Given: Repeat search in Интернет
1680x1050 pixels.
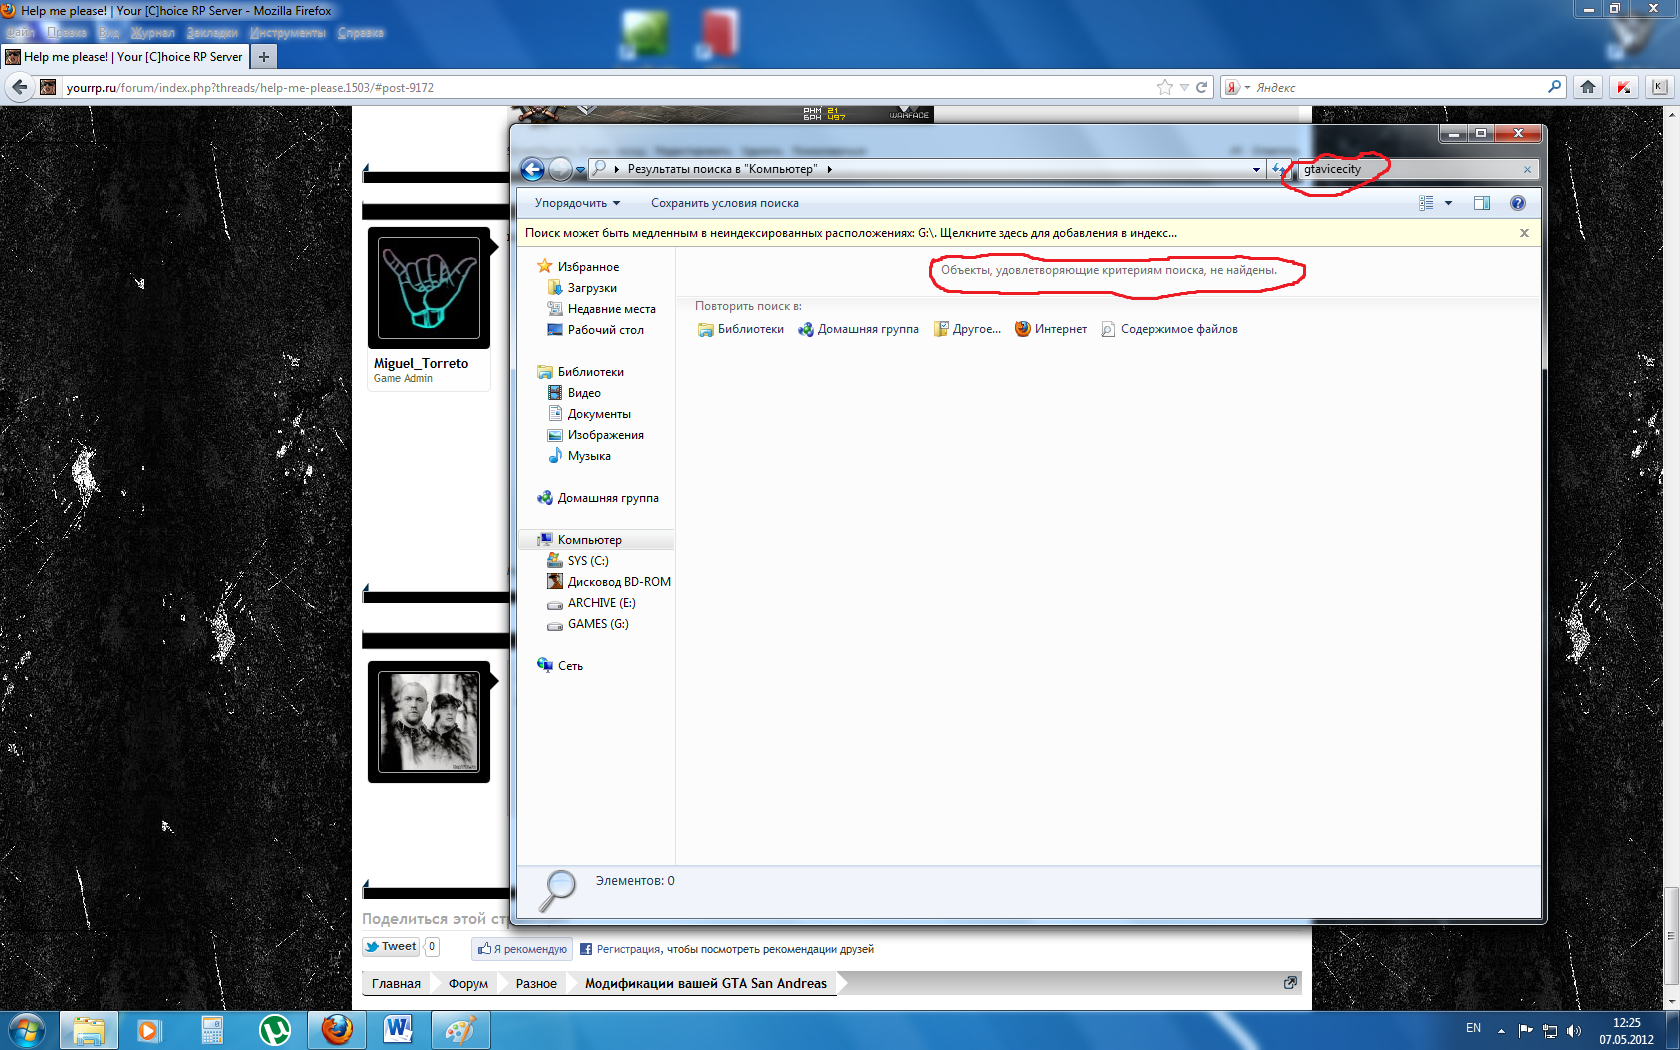Looking at the screenshot, I should pos(1051,329).
